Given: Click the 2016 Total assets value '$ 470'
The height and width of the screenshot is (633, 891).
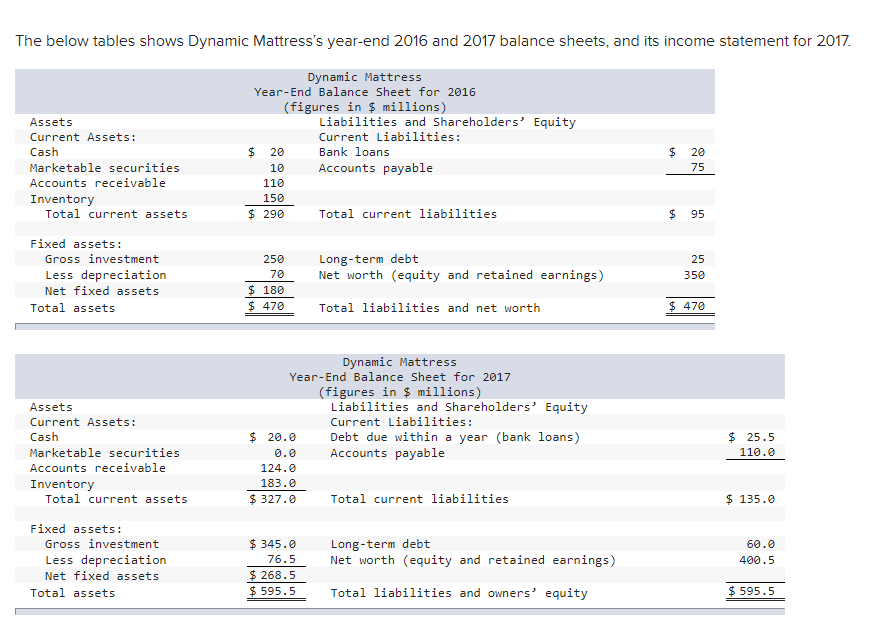Looking at the screenshot, I should tap(266, 306).
